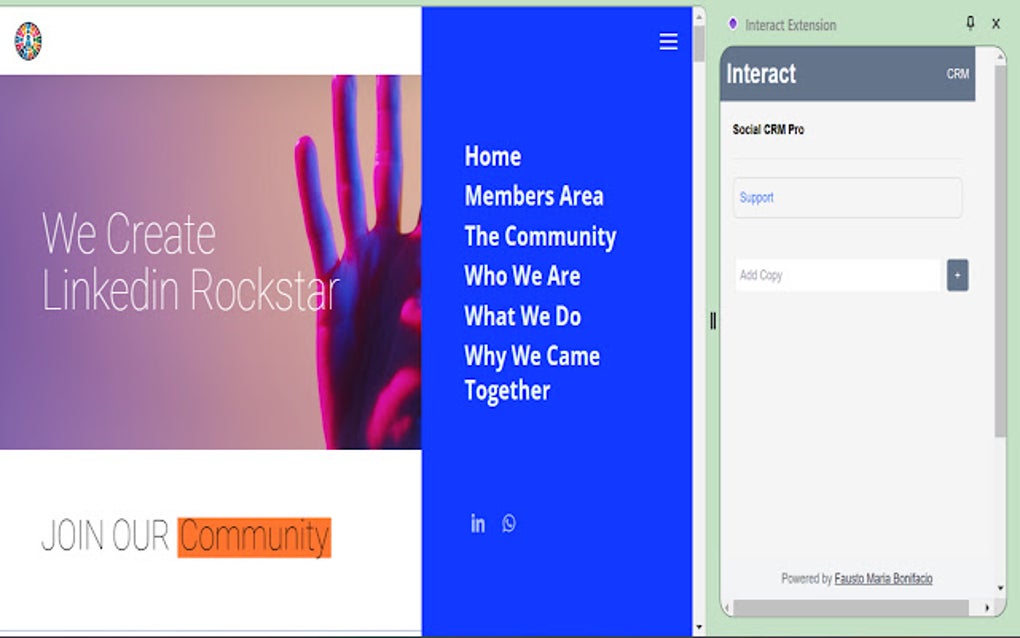Close the Interact Extension panel

pos(996,24)
